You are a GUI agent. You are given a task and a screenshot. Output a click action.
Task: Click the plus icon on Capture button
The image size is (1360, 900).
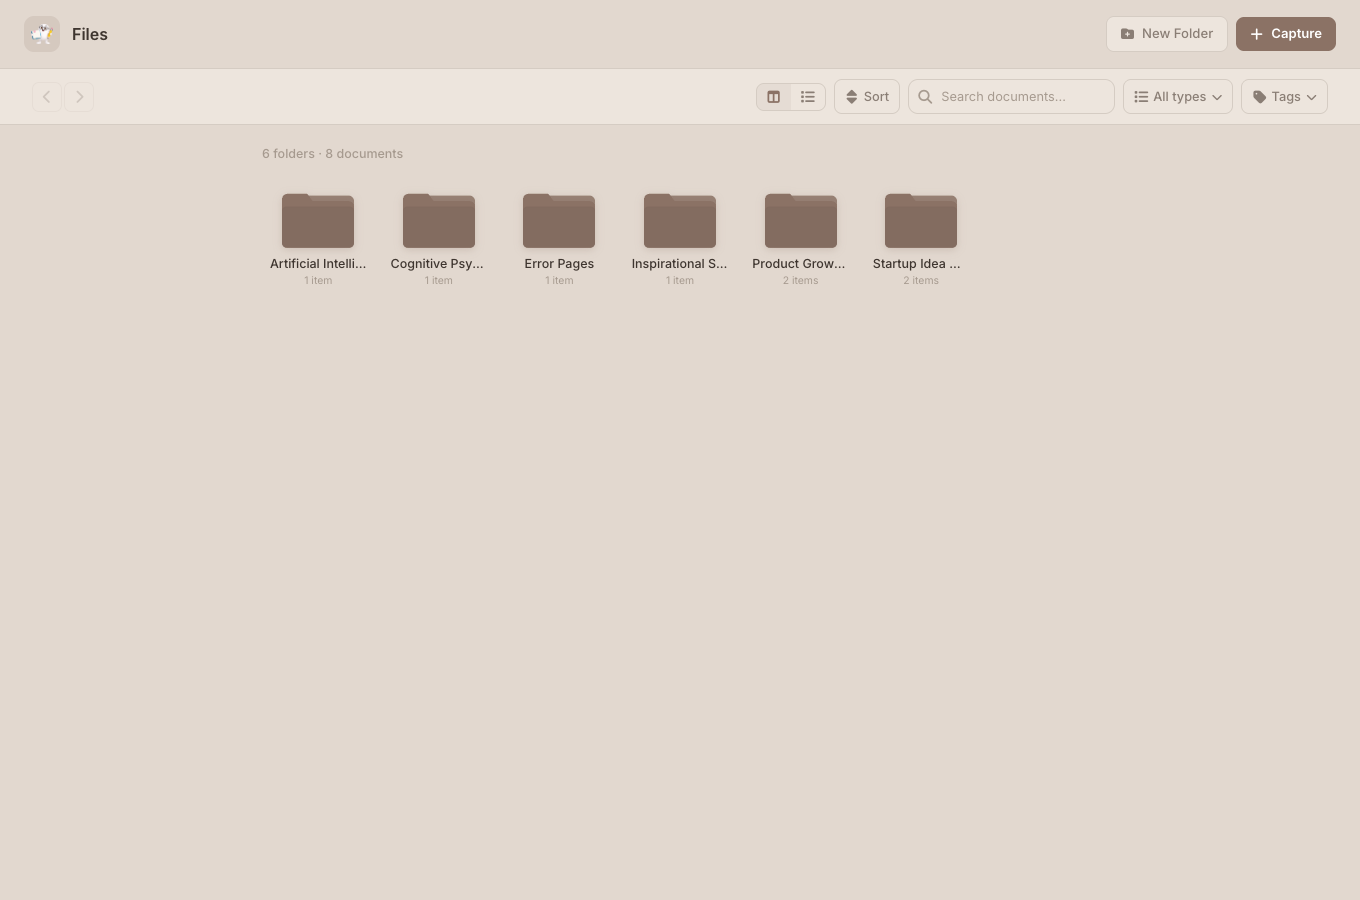1256,33
